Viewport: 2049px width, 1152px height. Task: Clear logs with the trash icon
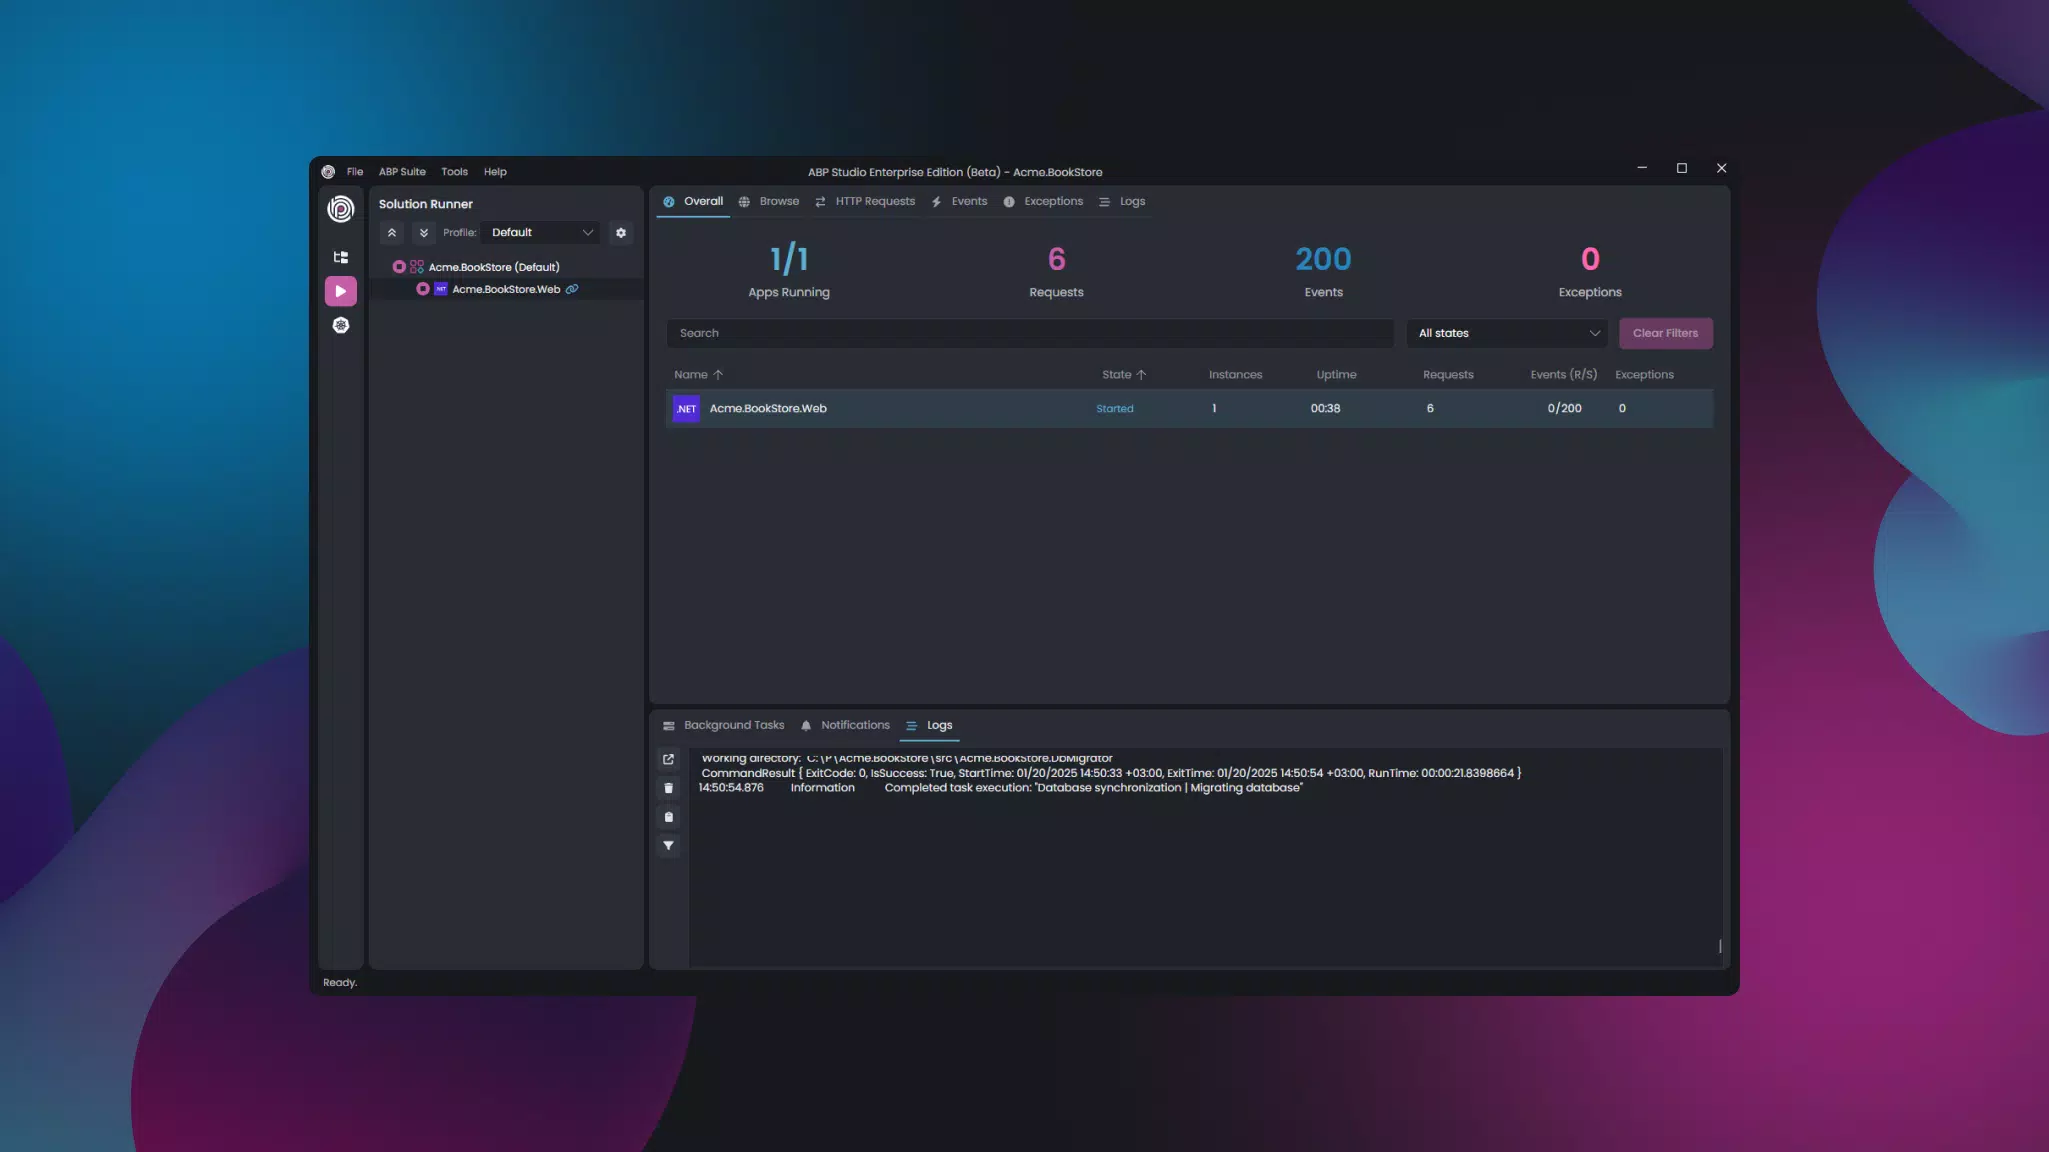point(669,788)
